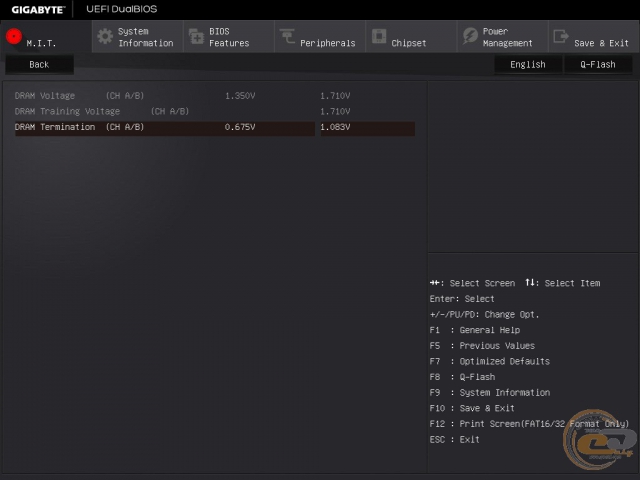640x480 pixels.
Task: Click the Peripherals connector icon
Action: point(287,36)
